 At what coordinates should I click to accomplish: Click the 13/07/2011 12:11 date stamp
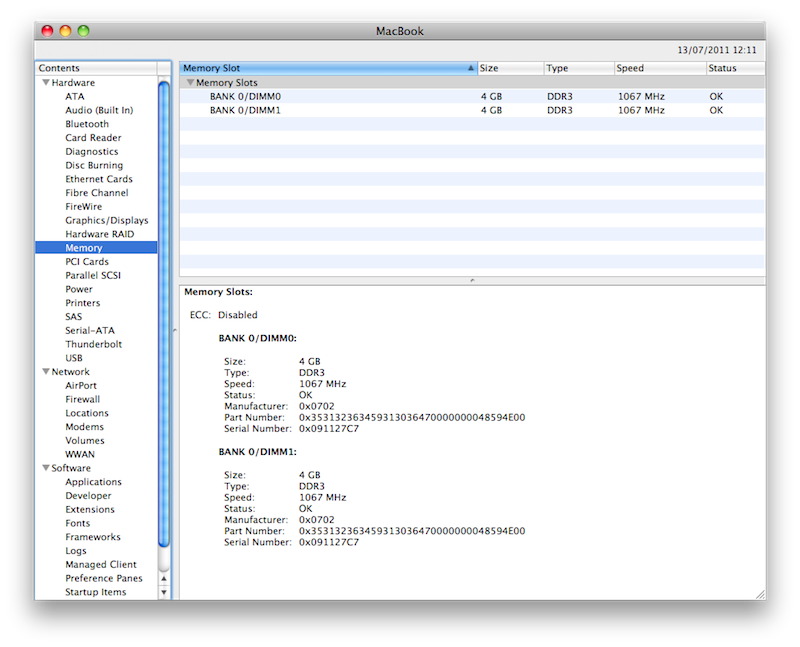(x=717, y=50)
